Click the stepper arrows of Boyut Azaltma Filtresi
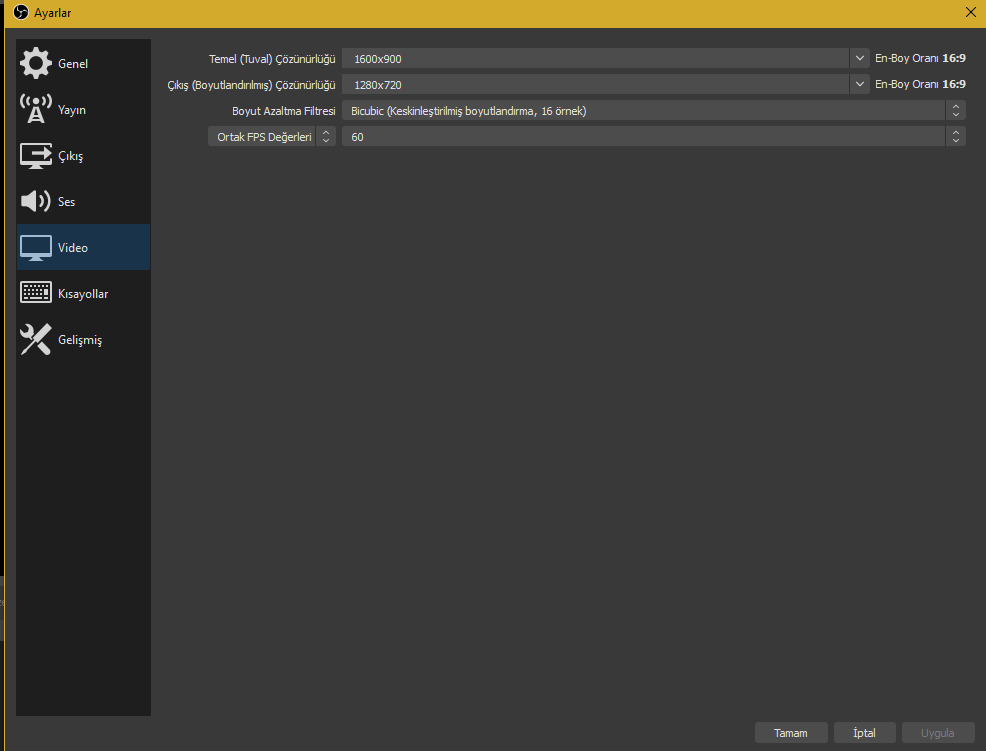986x751 pixels. point(956,111)
